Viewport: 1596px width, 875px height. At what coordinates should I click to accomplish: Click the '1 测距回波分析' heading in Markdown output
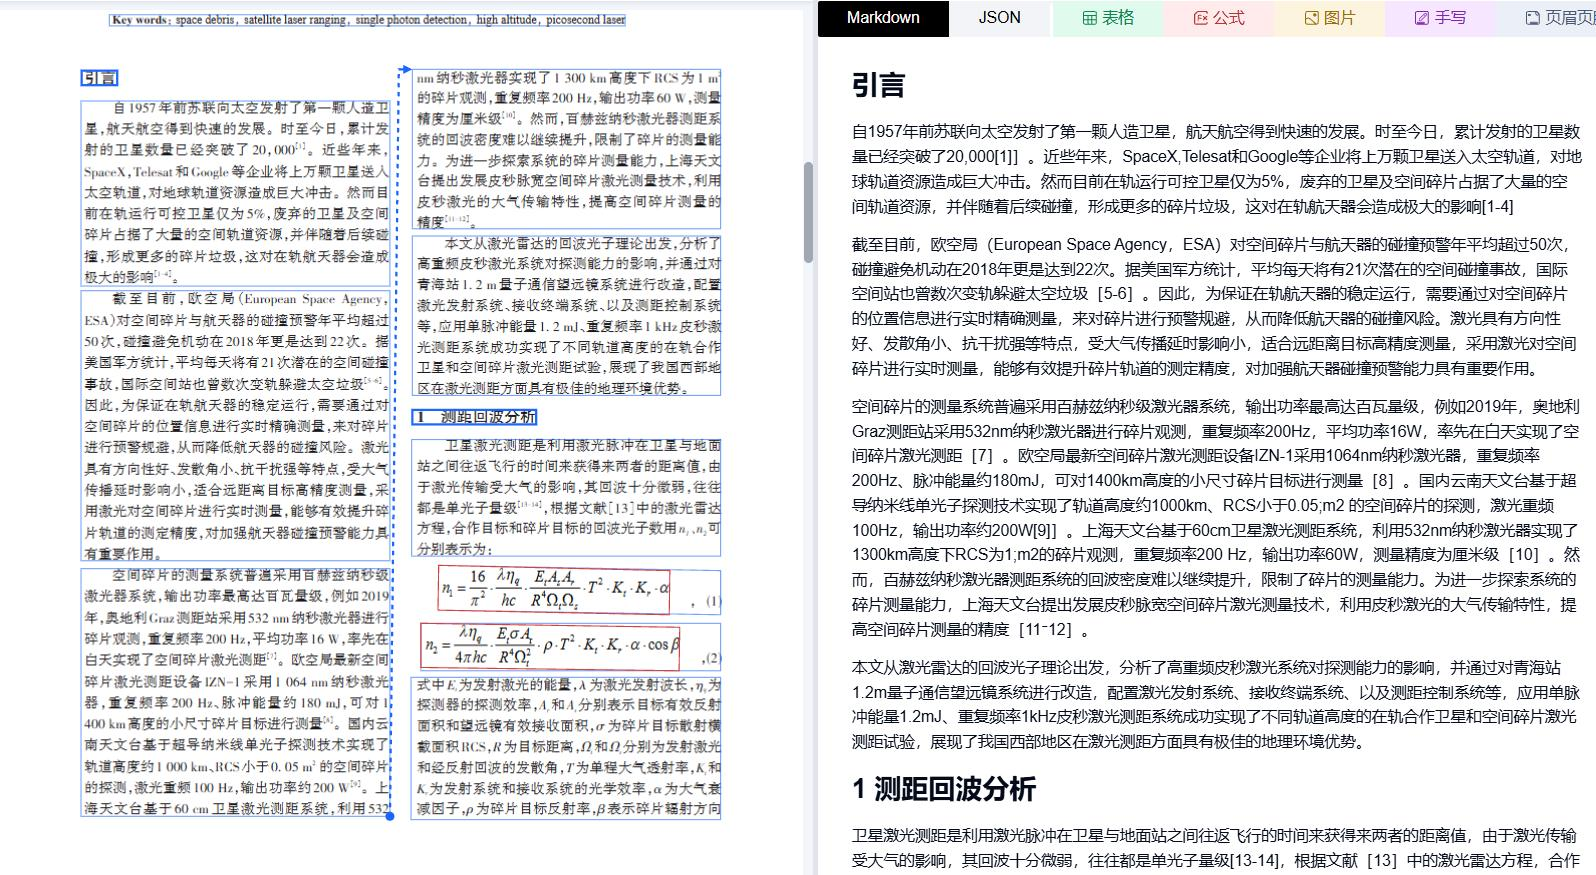944,789
